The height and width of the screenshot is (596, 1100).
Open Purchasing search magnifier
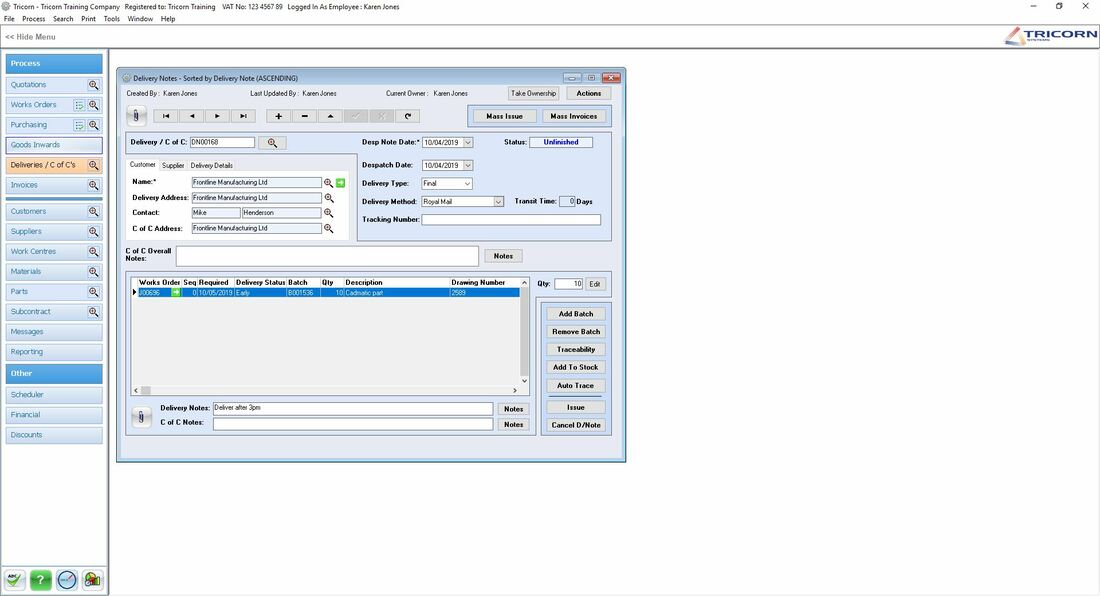click(93, 126)
